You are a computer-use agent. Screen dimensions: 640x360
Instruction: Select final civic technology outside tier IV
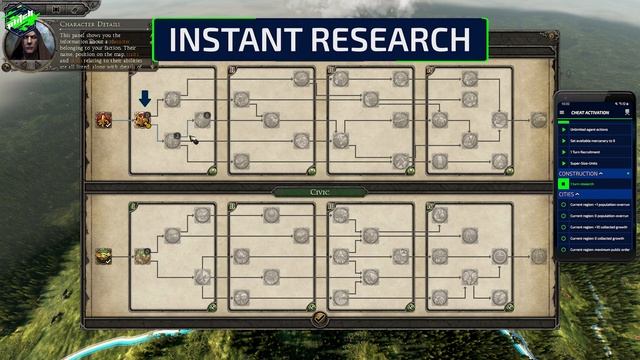[x=539, y=256]
